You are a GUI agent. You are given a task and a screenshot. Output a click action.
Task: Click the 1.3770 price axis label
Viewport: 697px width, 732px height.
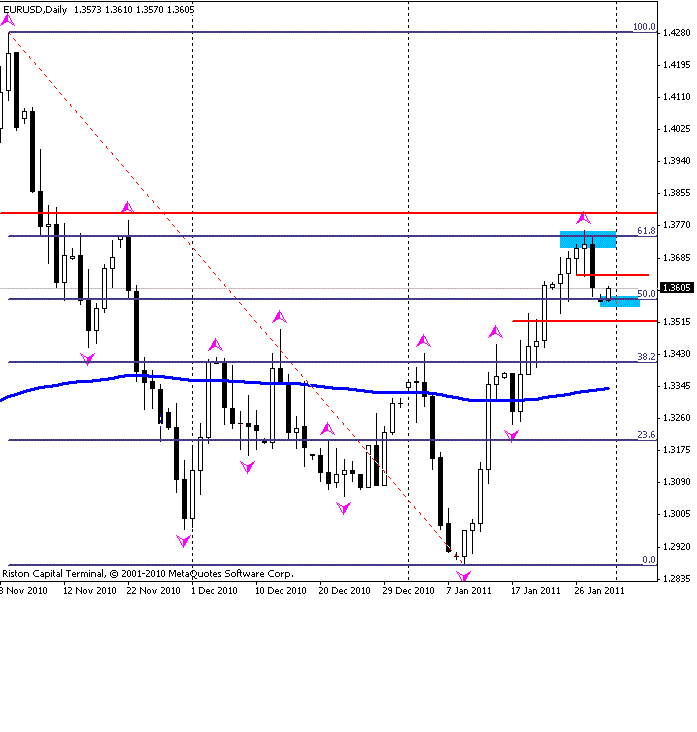pyautogui.click(x=676, y=225)
